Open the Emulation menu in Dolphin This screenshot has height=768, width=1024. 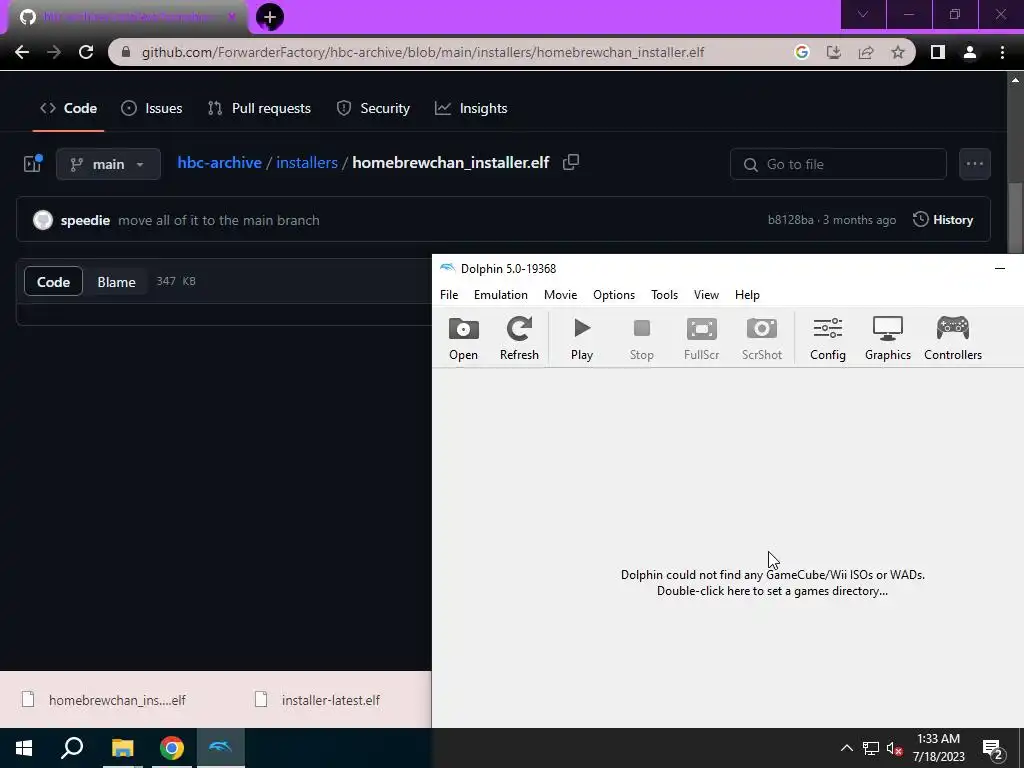tap(501, 295)
